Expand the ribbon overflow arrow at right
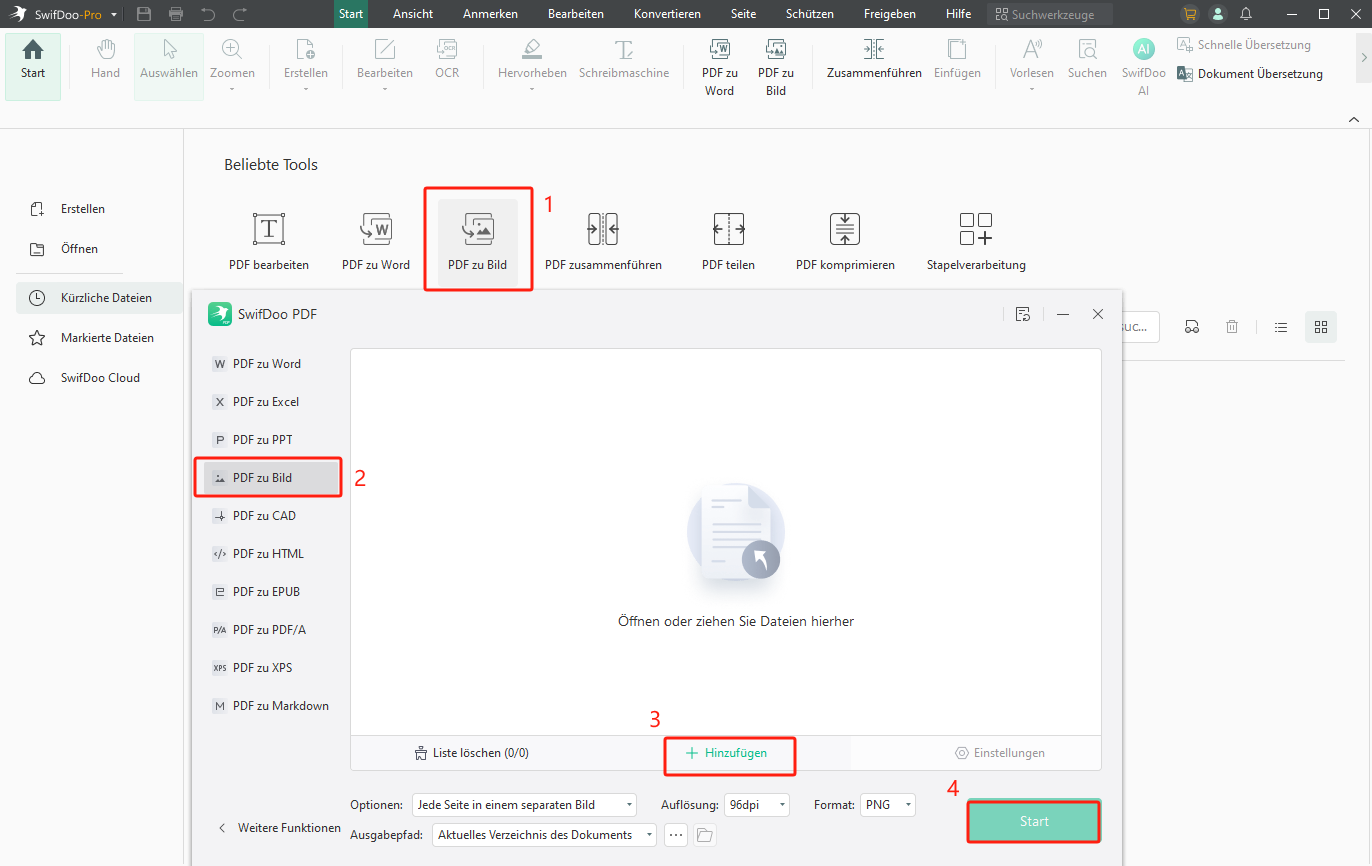This screenshot has height=866, width=1372. [x=1363, y=58]
